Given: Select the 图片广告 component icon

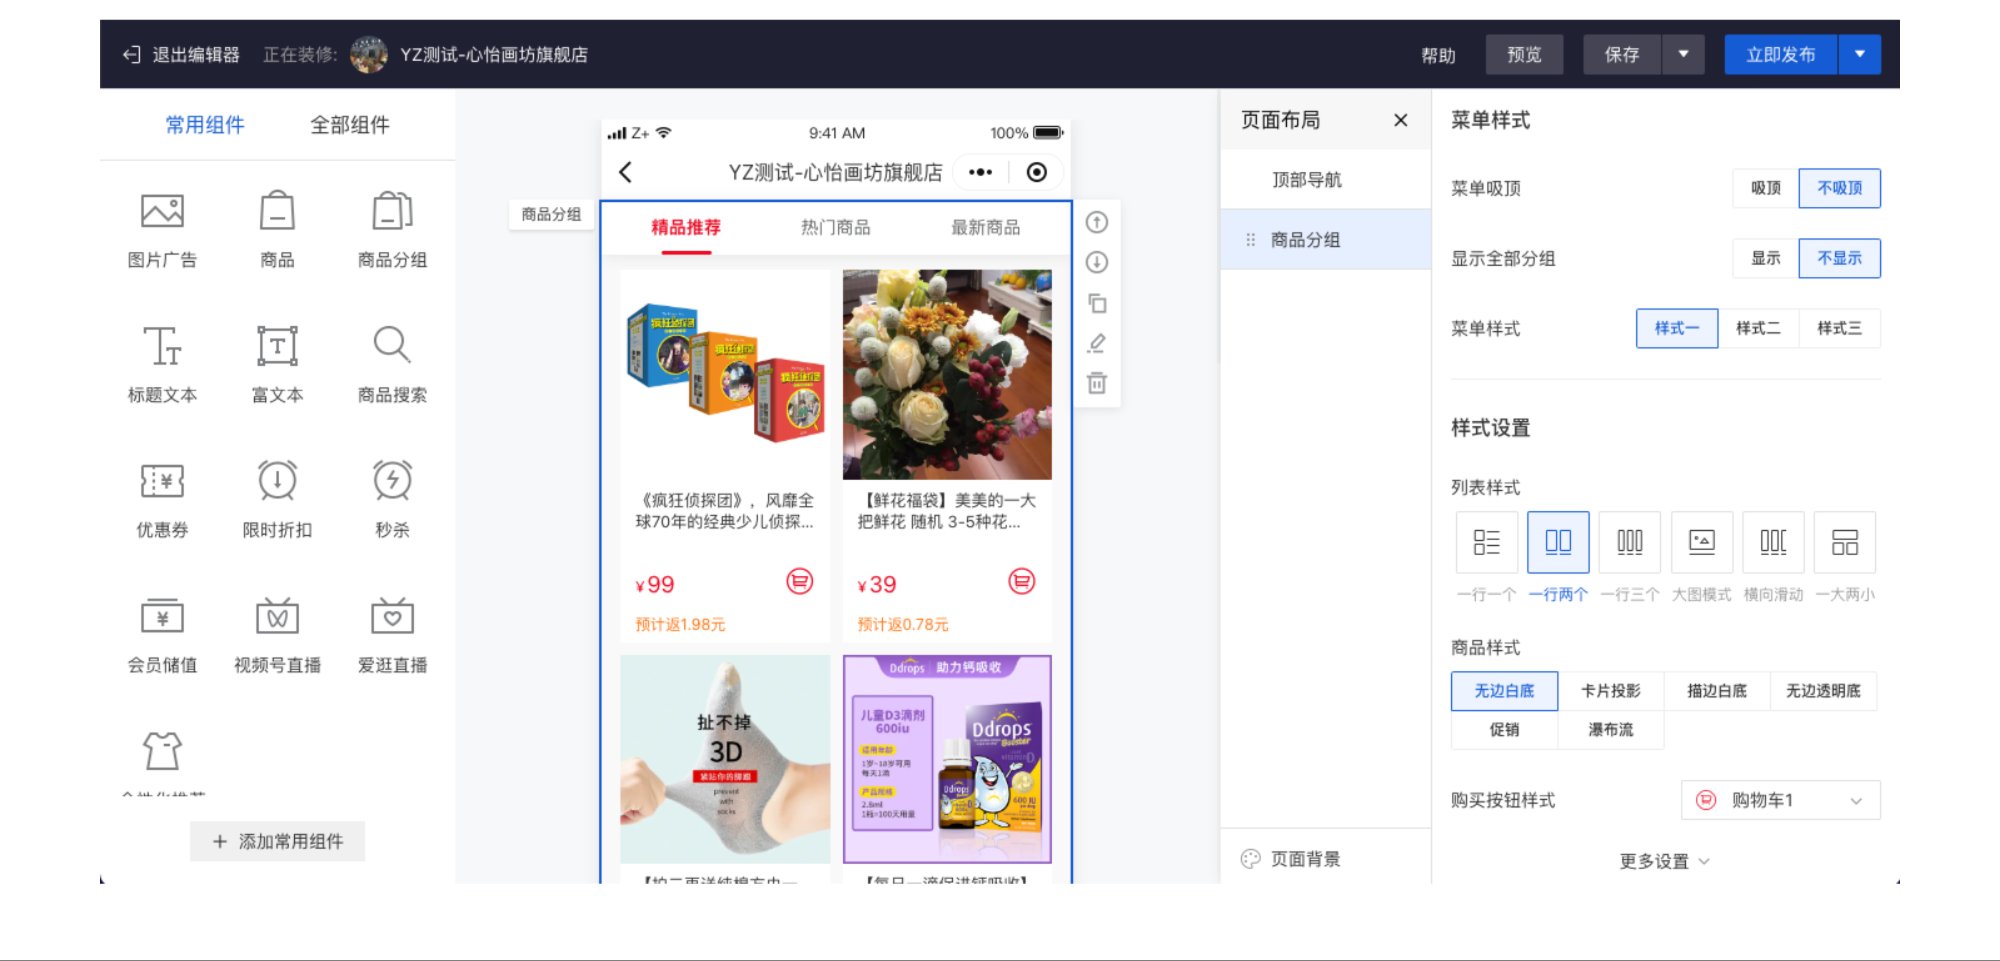Looking at the screenshot, I should tap(163, 212).
